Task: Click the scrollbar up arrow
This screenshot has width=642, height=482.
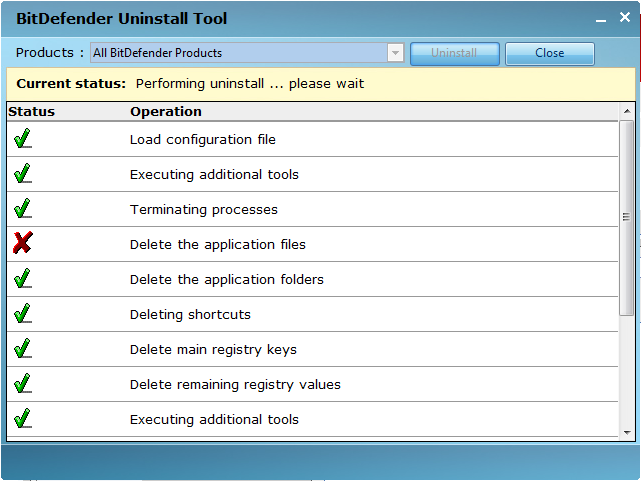Action: [627, 111]
